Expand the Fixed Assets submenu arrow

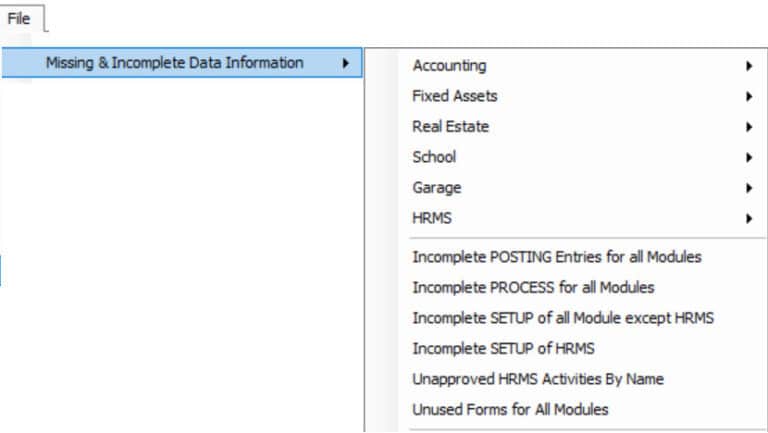[748, 96]
